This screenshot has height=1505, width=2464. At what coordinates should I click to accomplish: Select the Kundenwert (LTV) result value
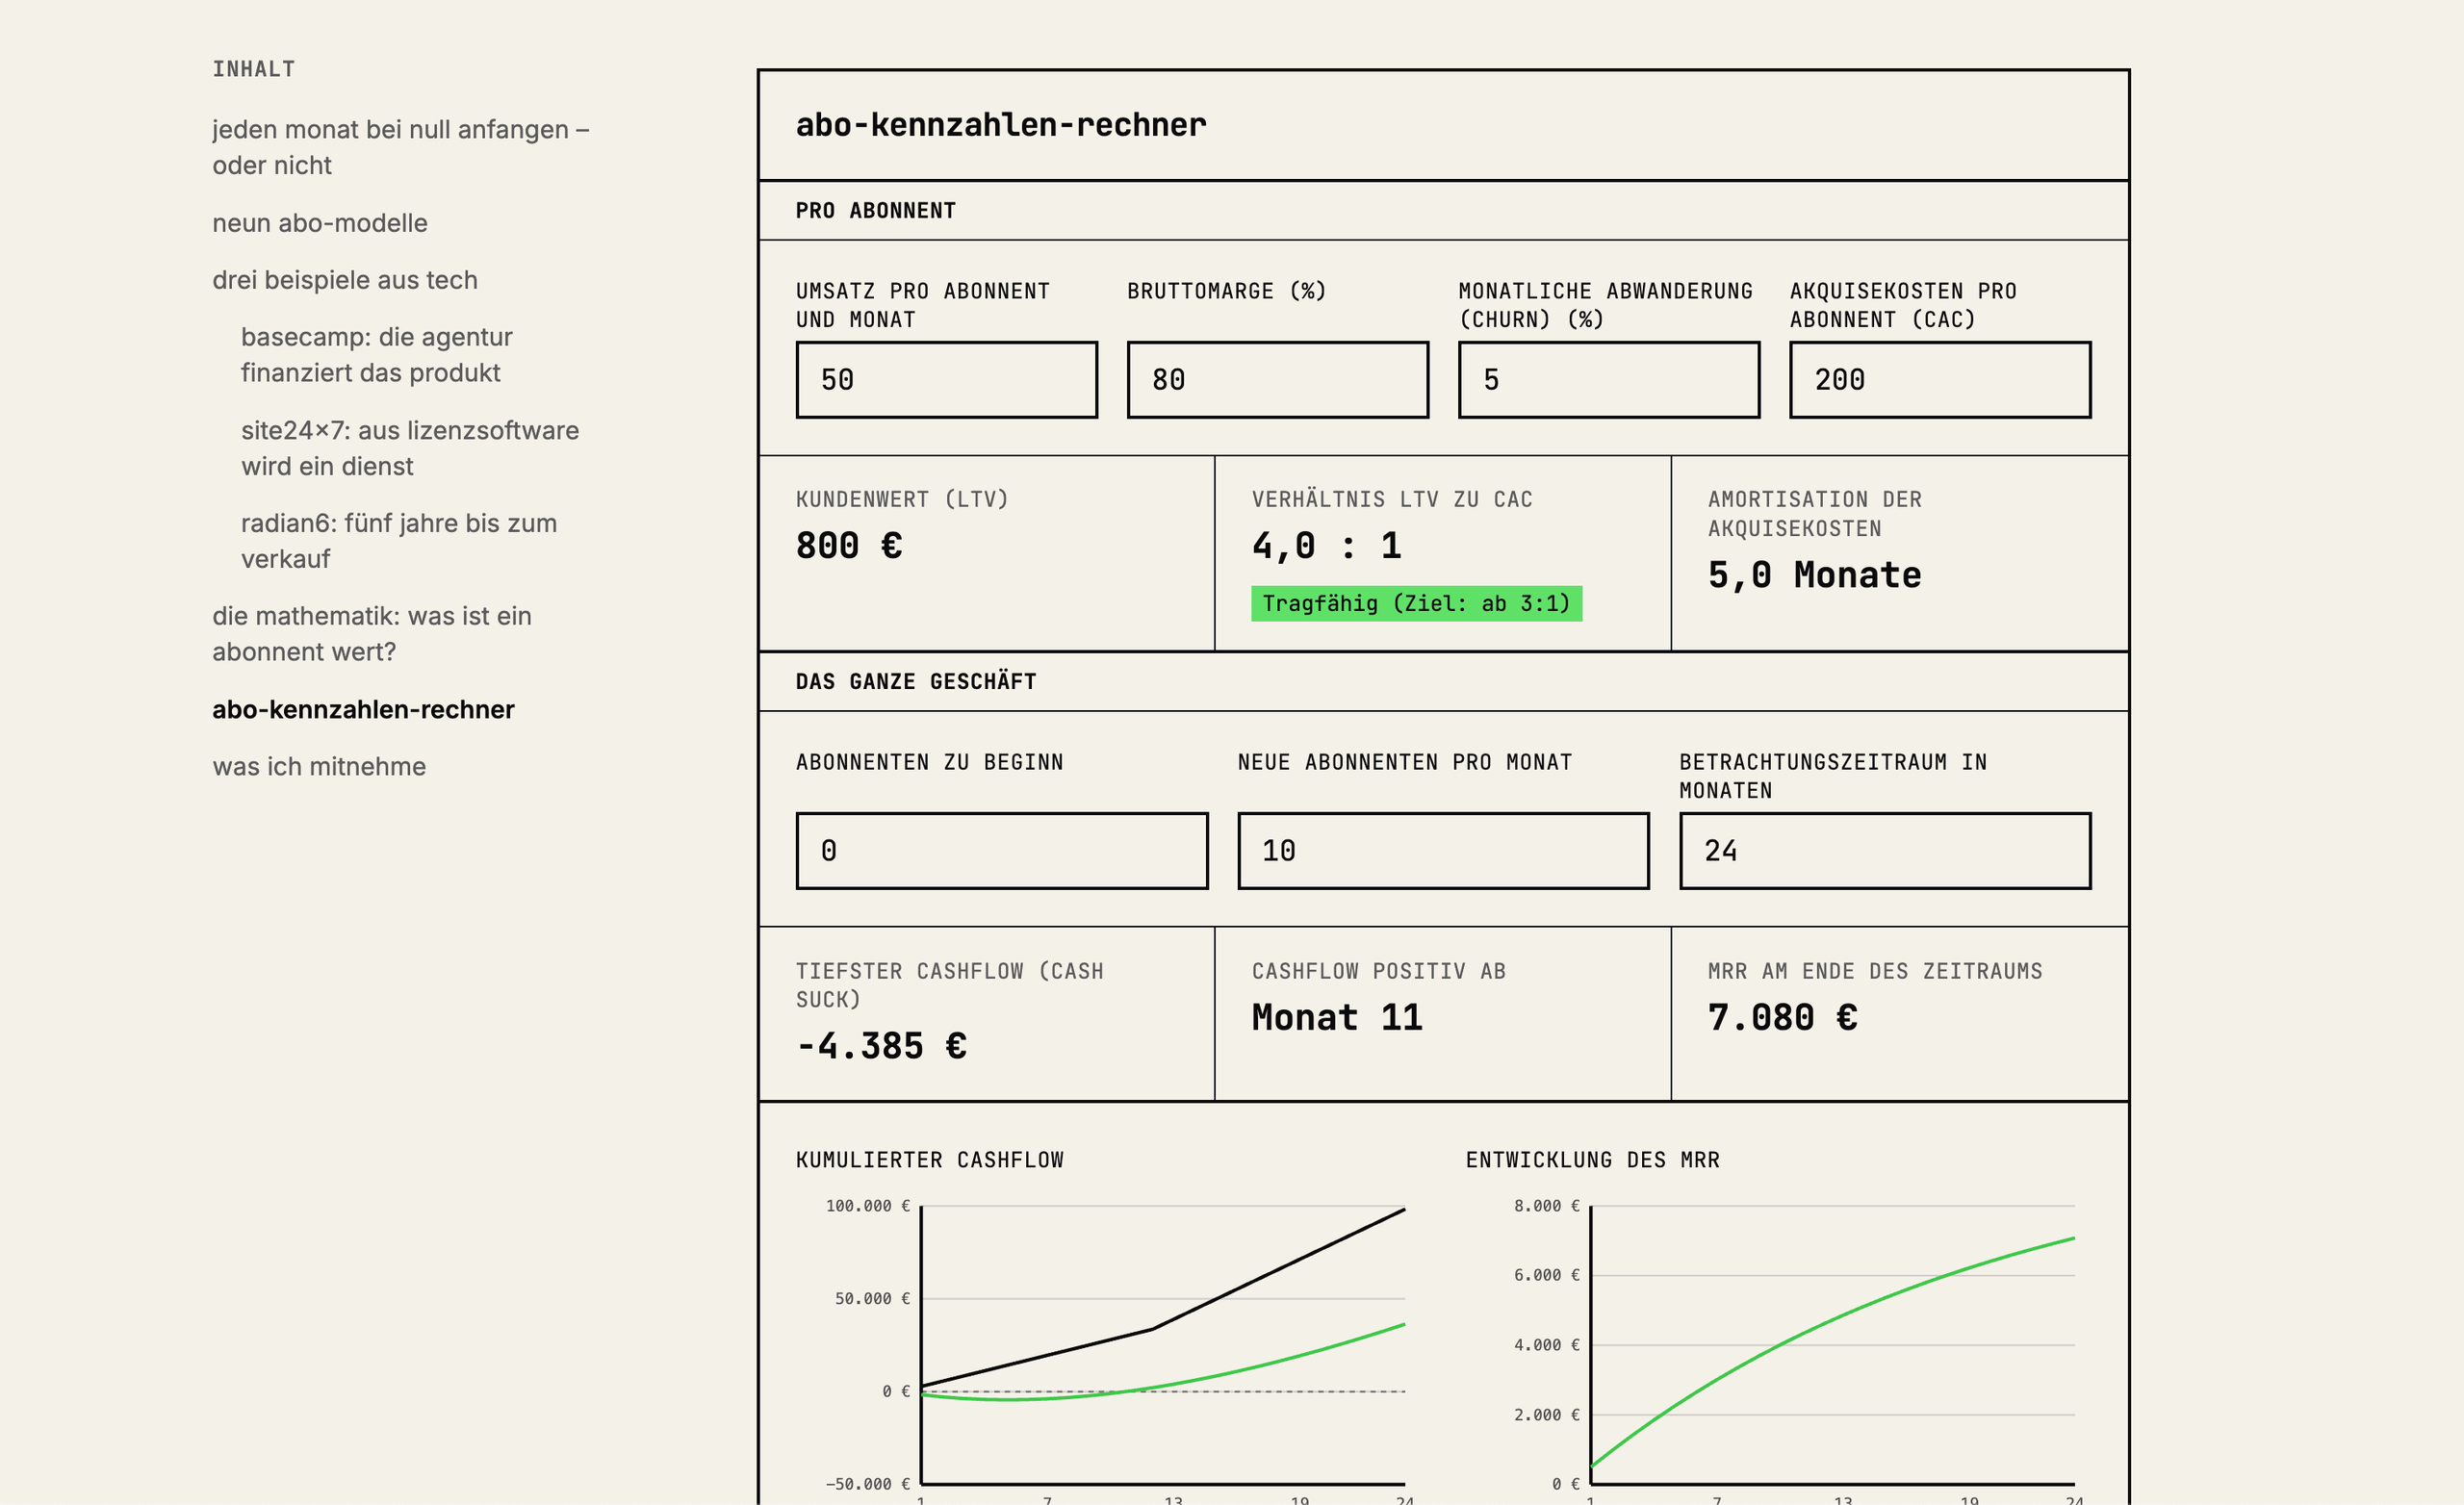pyautogui.click(x=849, y=546)
